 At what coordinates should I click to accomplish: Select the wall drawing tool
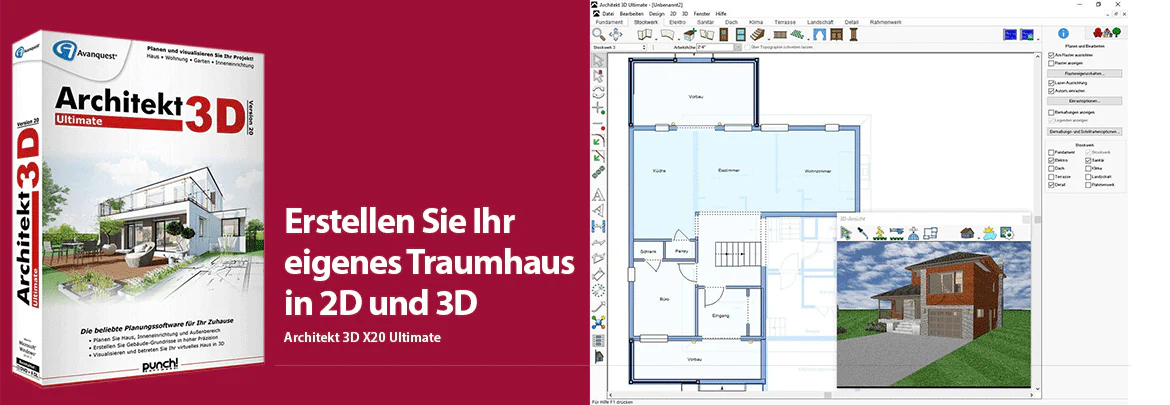[644, 34]
